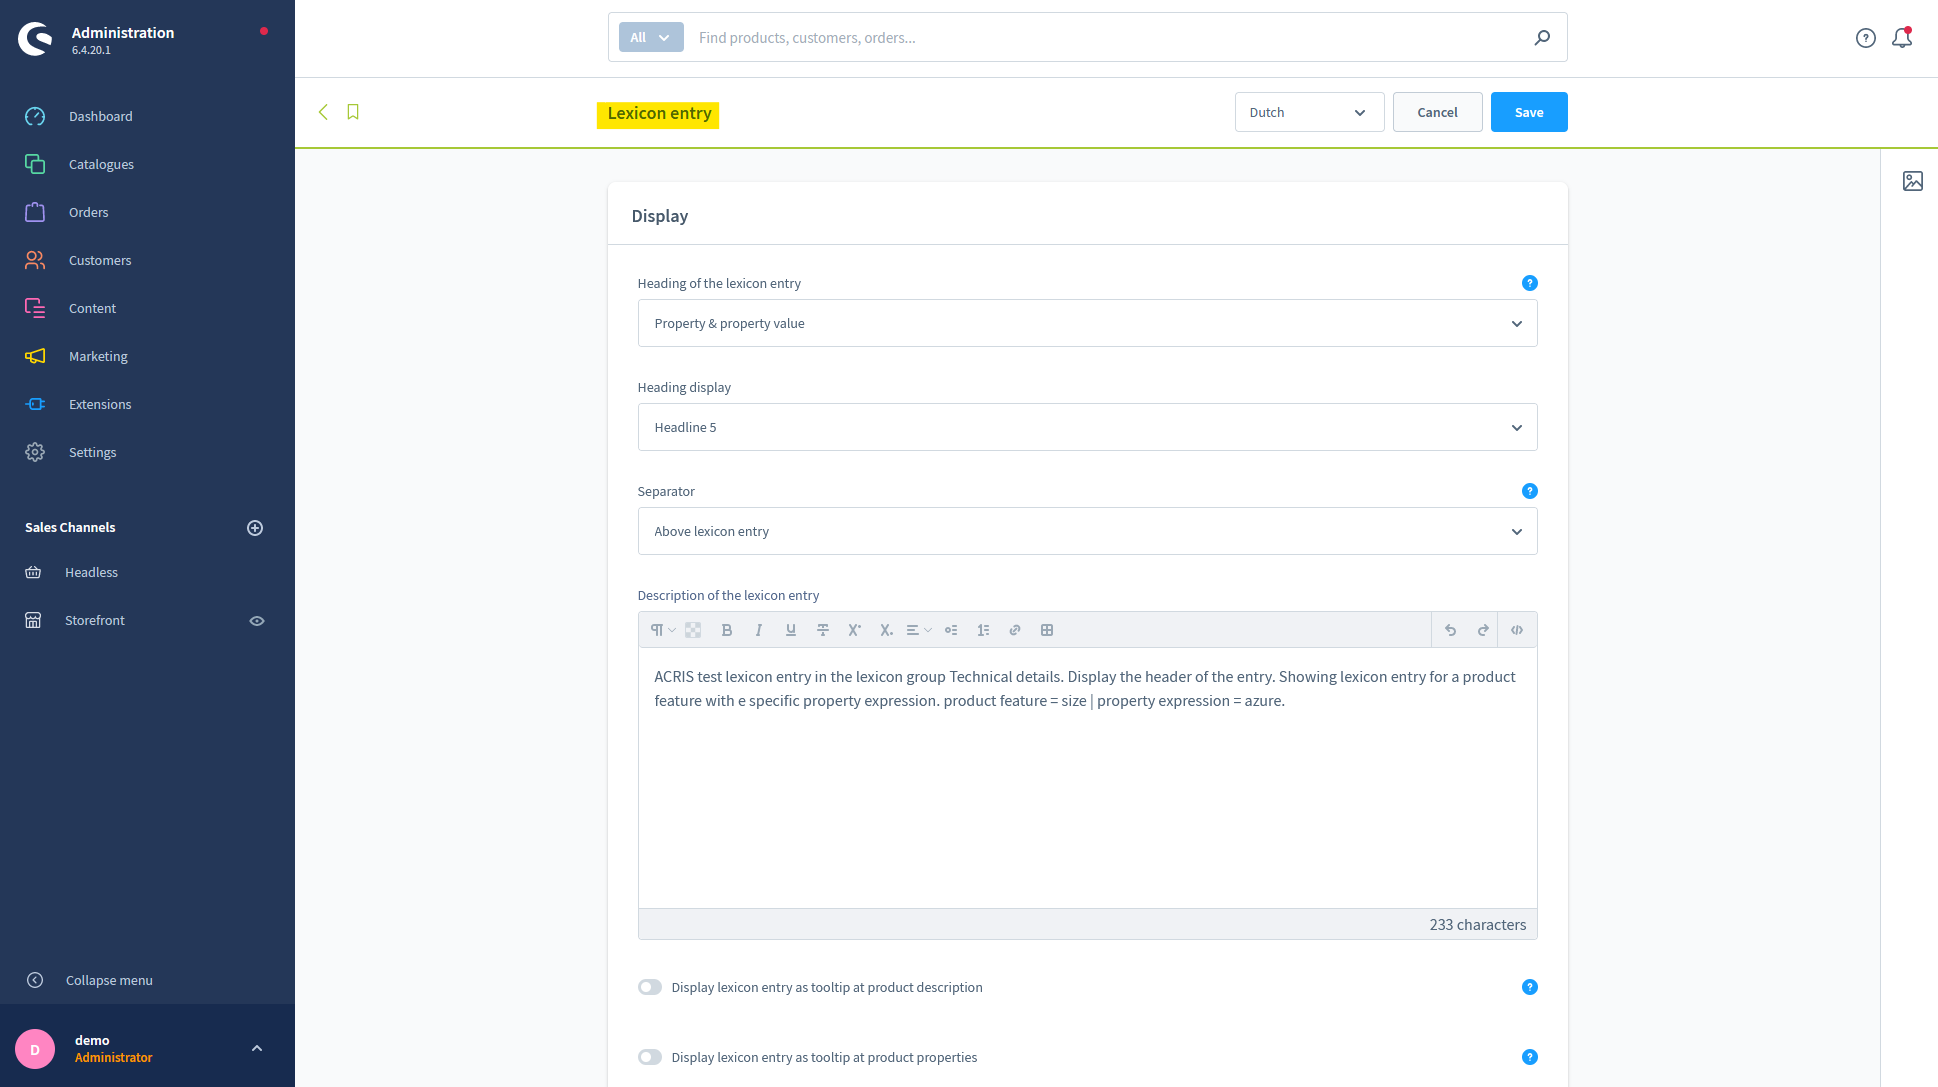Screen dimensions: 1938x1087
Task: Open Heading of the lexicon entry dropdown
Action: [x=1087, y=323]
